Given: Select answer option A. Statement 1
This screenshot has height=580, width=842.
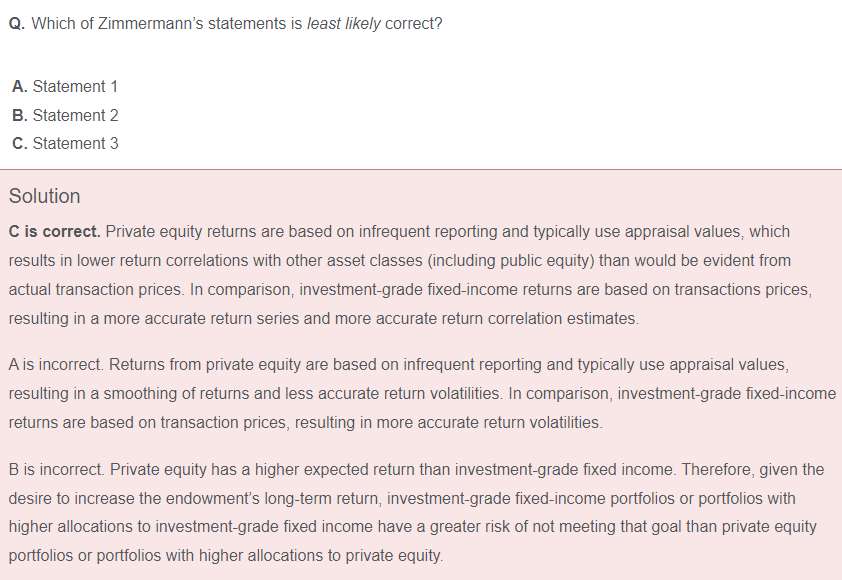Looking at the screenshot, I should tap(64, 86).
